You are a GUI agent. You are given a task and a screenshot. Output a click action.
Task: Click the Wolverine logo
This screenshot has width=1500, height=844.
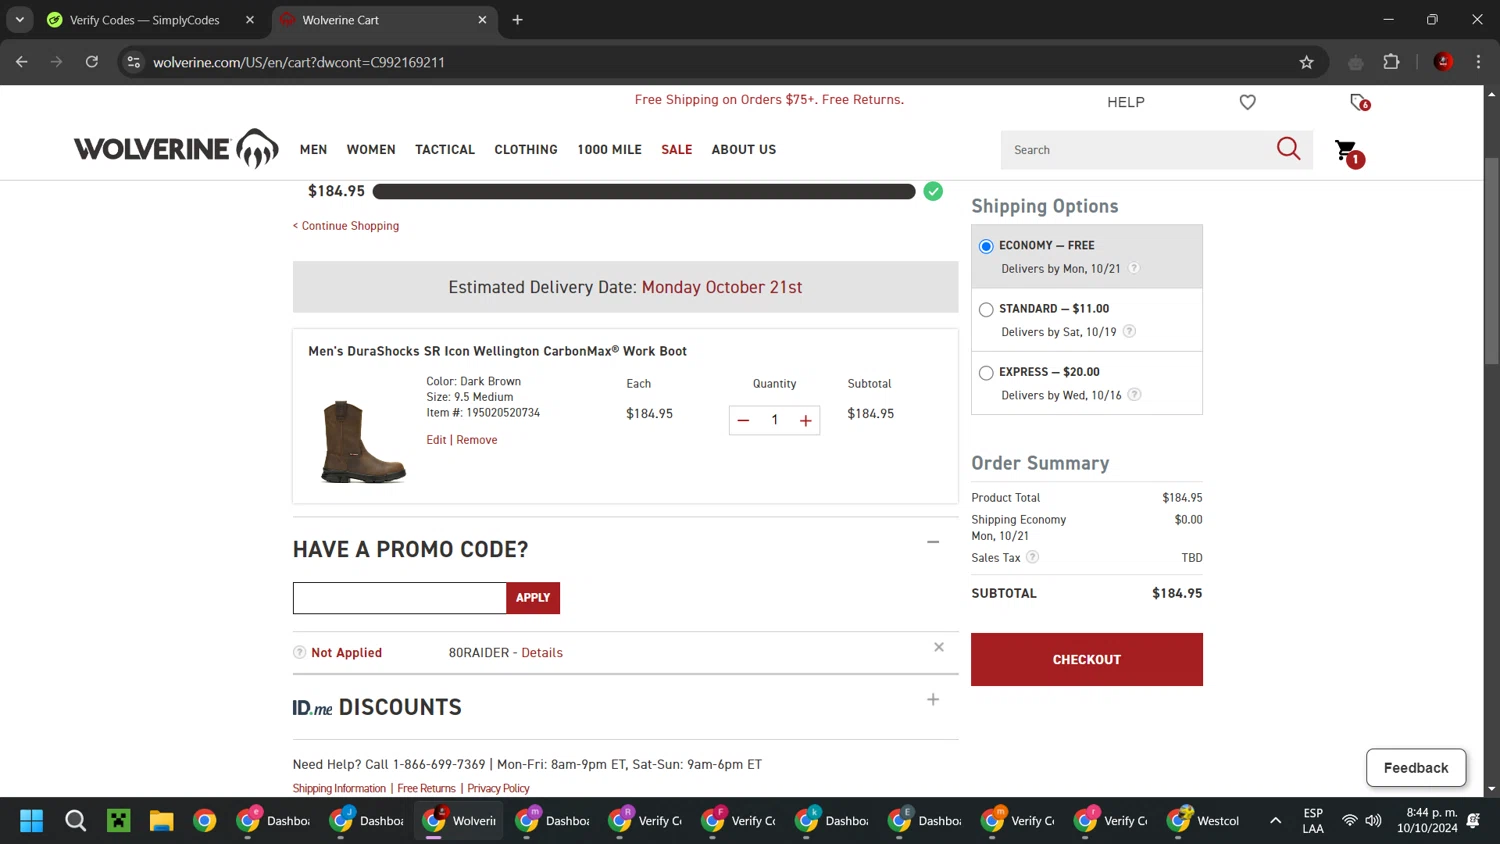click(x=176, y=149)
